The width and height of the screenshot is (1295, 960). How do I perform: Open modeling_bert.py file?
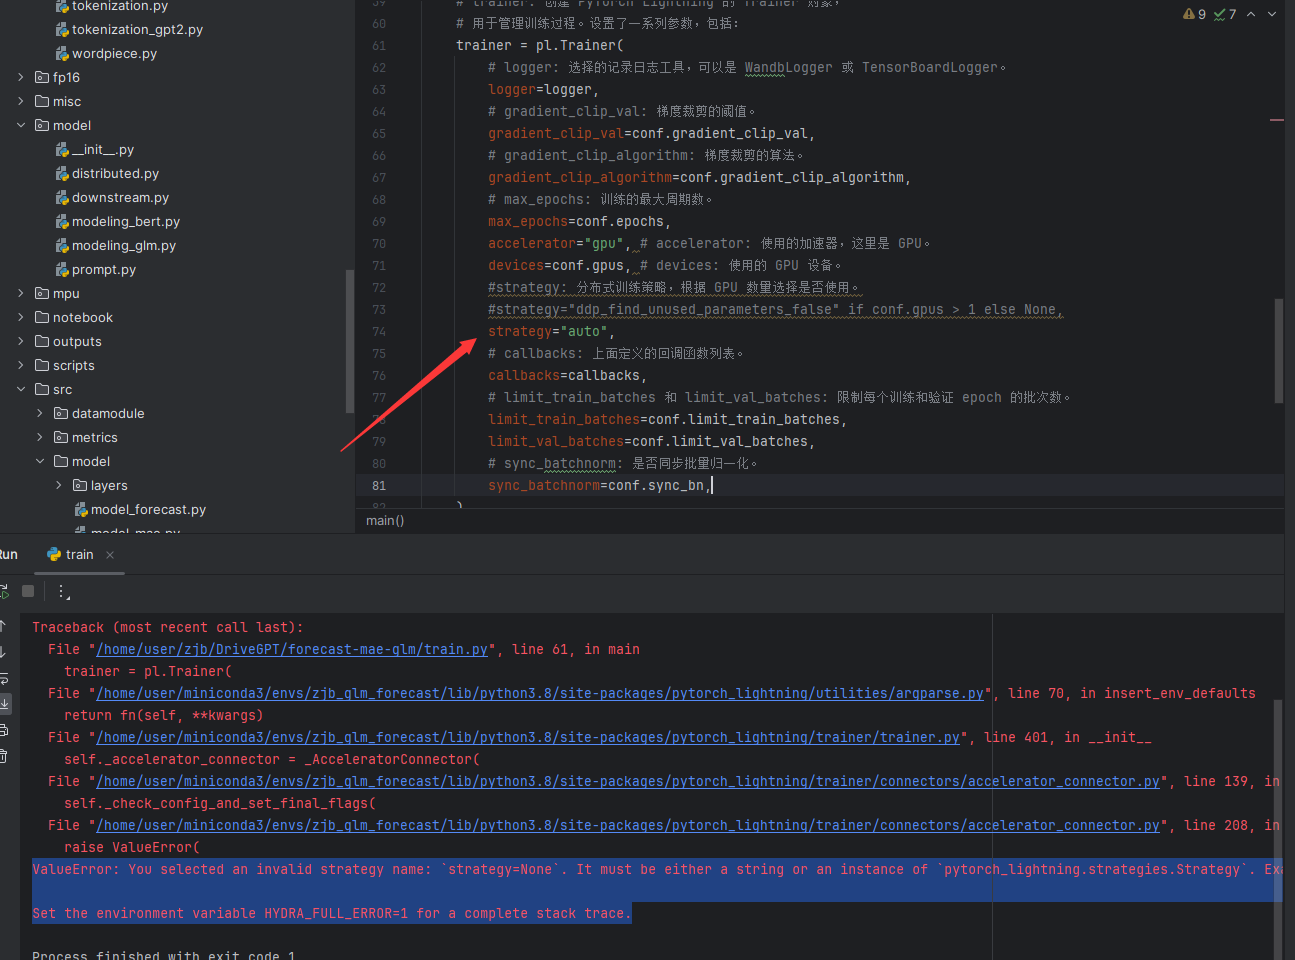(126, 221)
